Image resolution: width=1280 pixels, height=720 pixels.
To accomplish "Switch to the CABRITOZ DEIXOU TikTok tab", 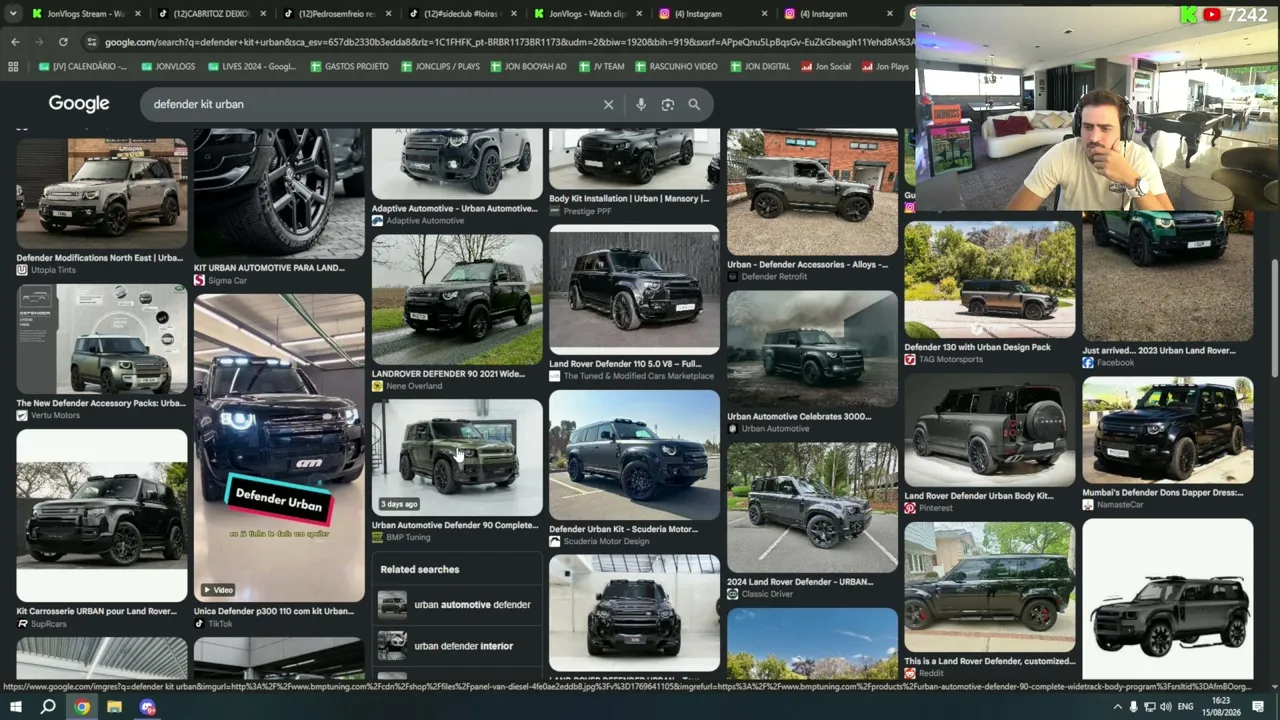I will (210, 14).
